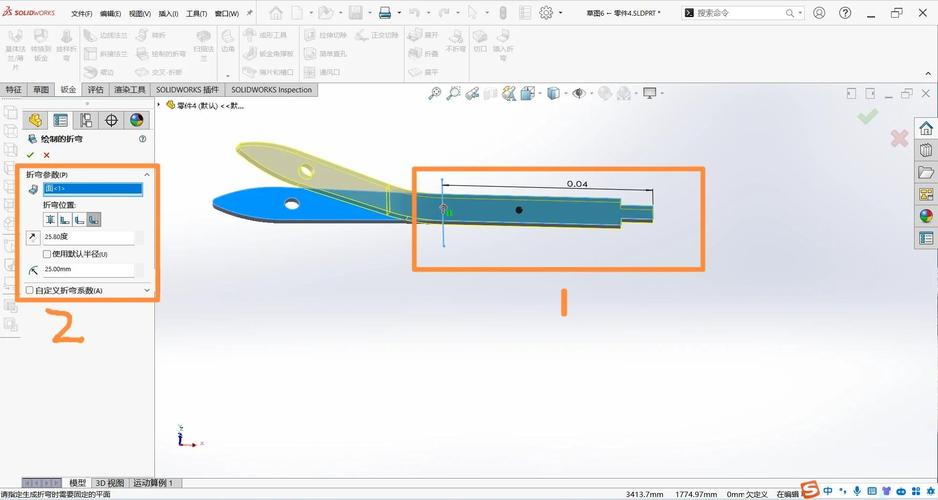
Task: Open the 文件(F) menu
Action: (x=81, y=13)
